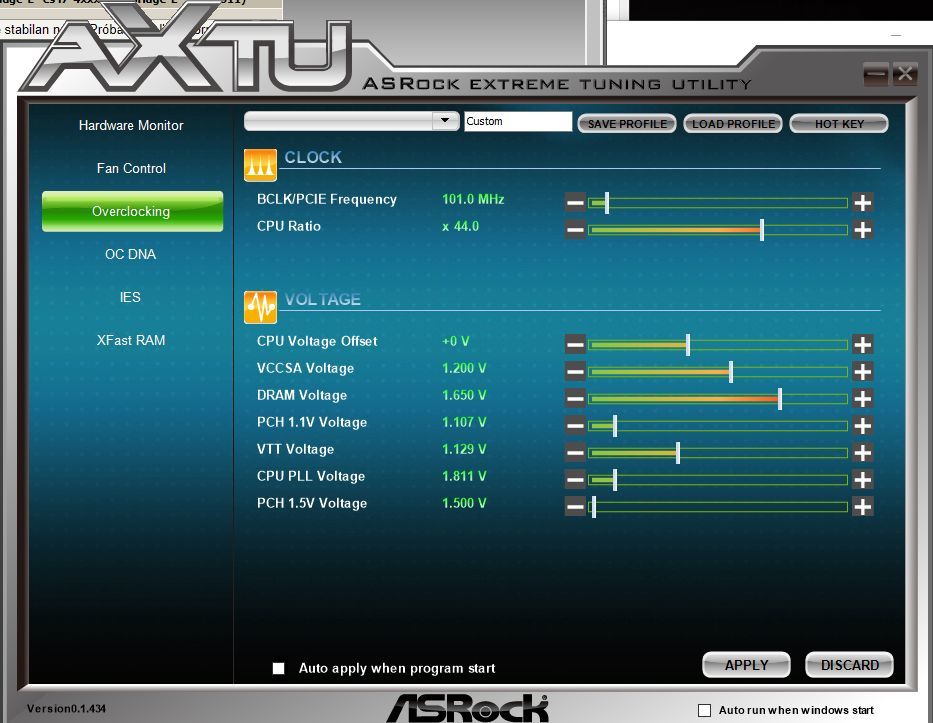
Task: Minimize the AXTU window
Action: click(x=875, y=74)
